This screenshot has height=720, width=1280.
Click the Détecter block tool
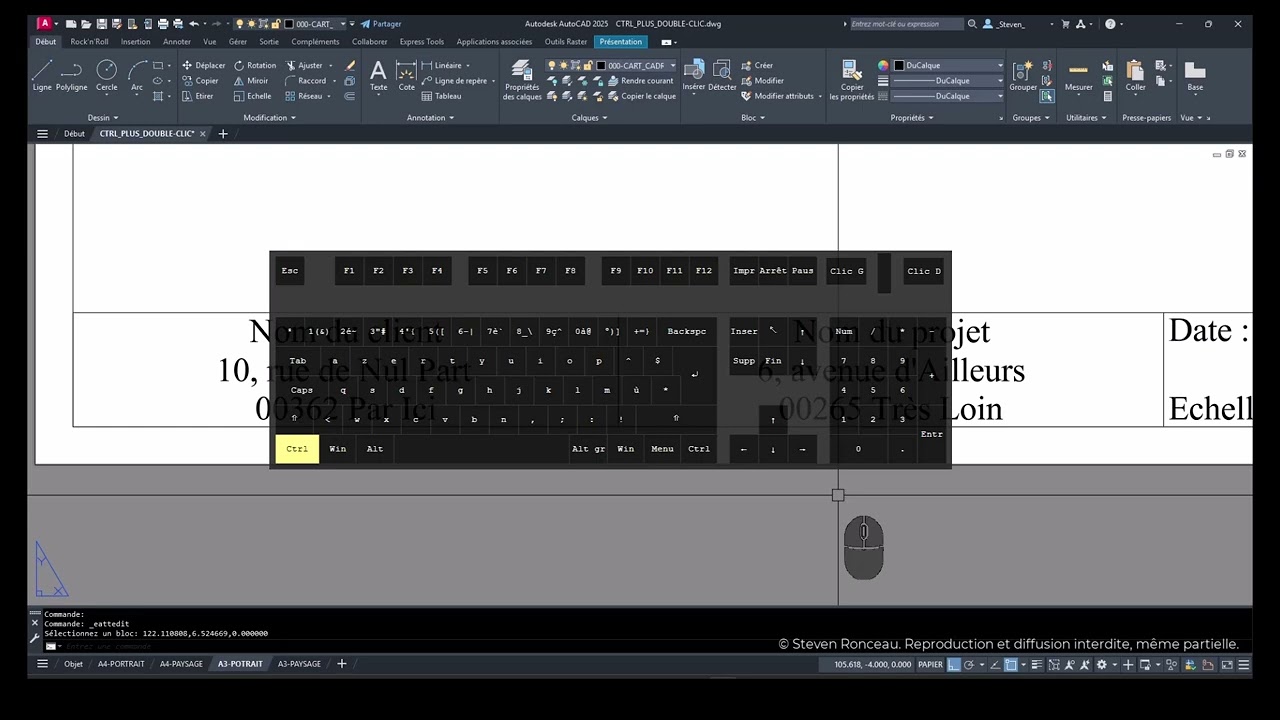coord(722,76)
